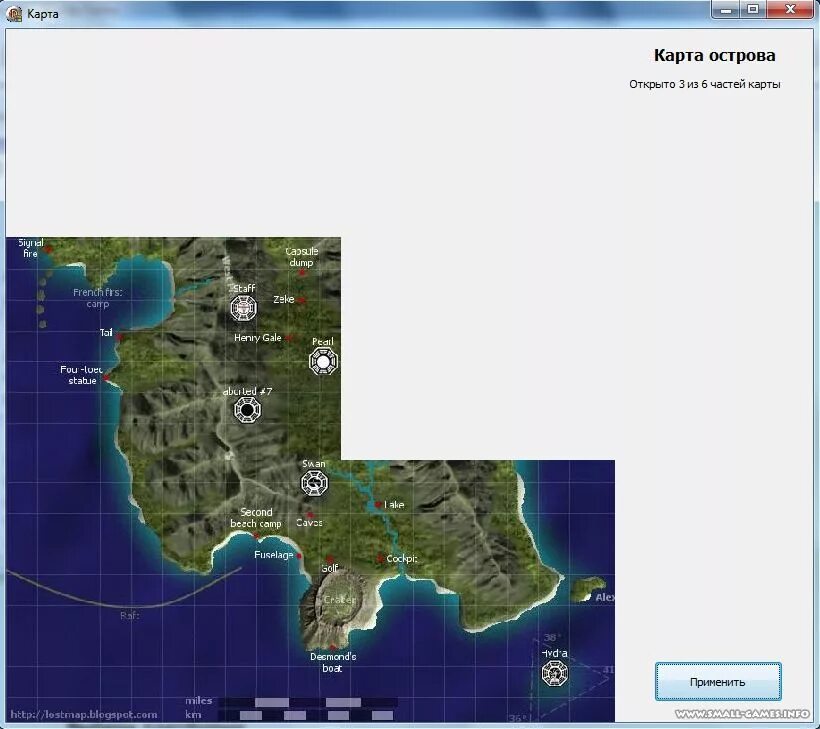Maximize the Карта window

point(753,9)
